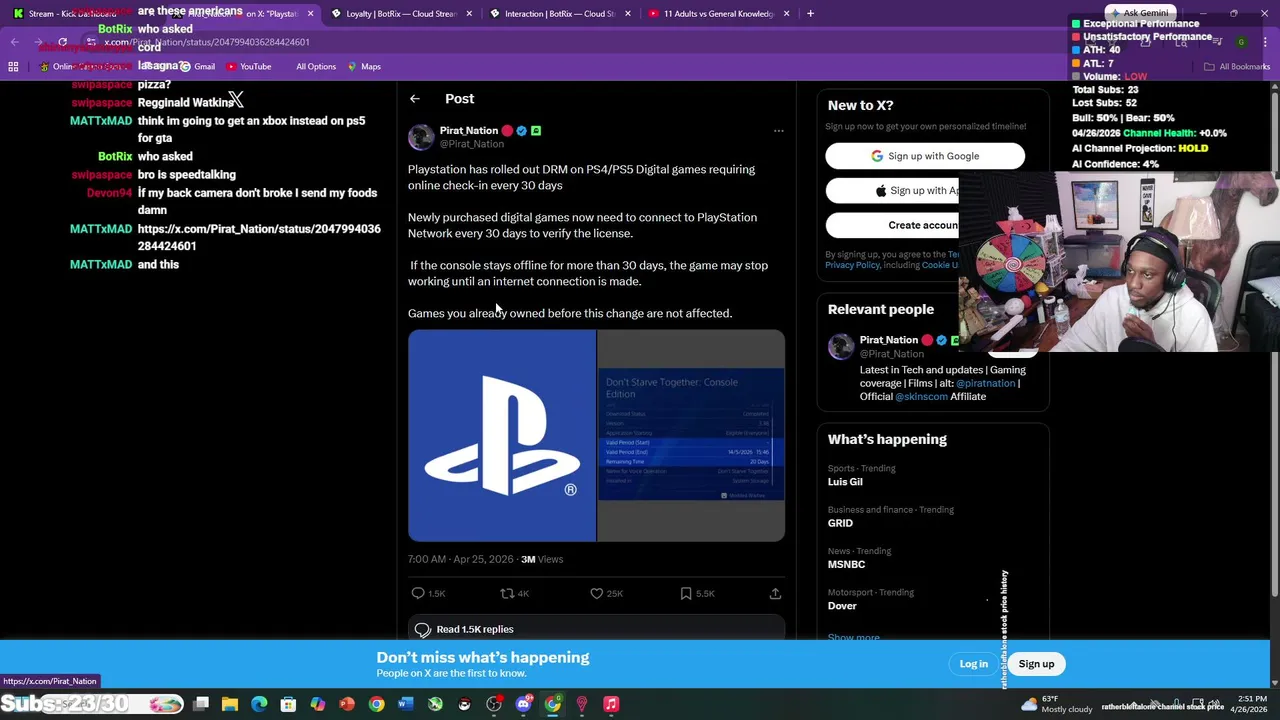This screenshot has height=720, width=1280.
Task: Open the Don't Starve Together screenshot image
Action: click(x=691, y=436)
